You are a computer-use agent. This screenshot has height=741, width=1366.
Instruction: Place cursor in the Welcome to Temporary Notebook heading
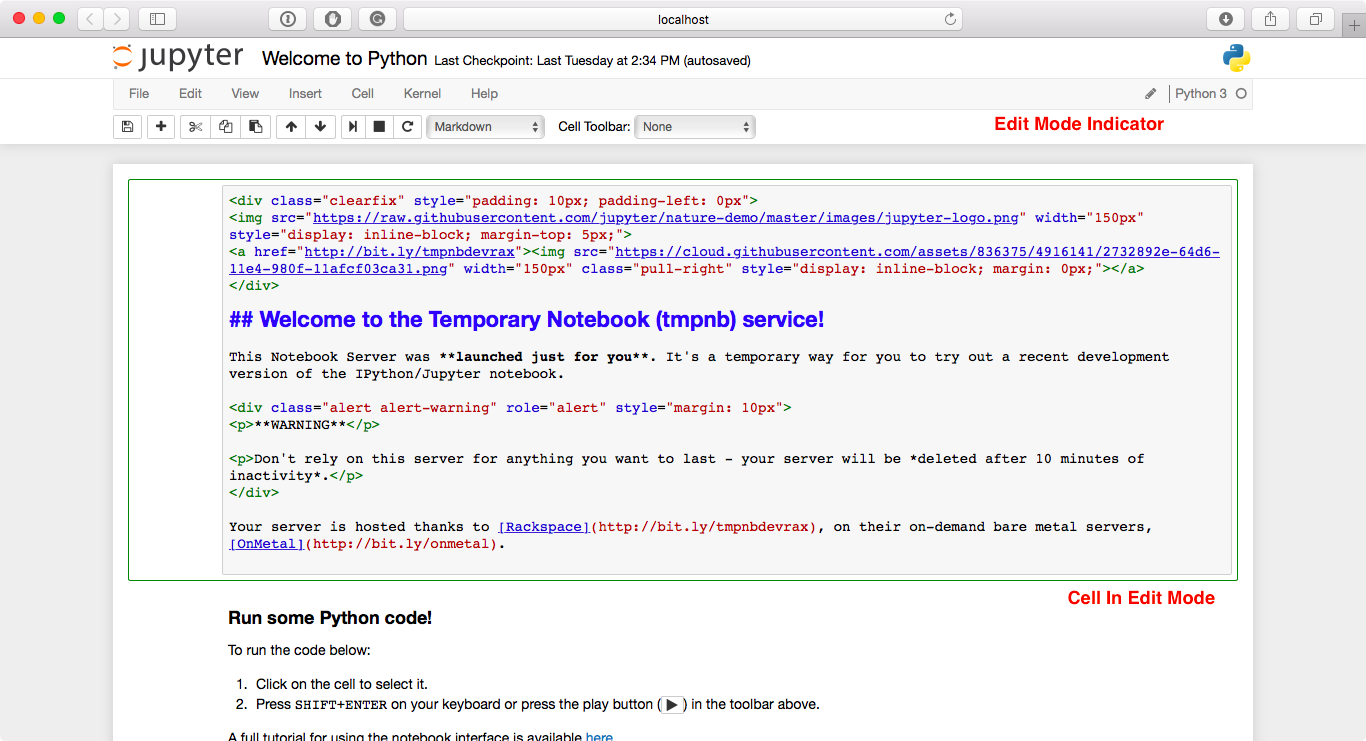[527, 320]
